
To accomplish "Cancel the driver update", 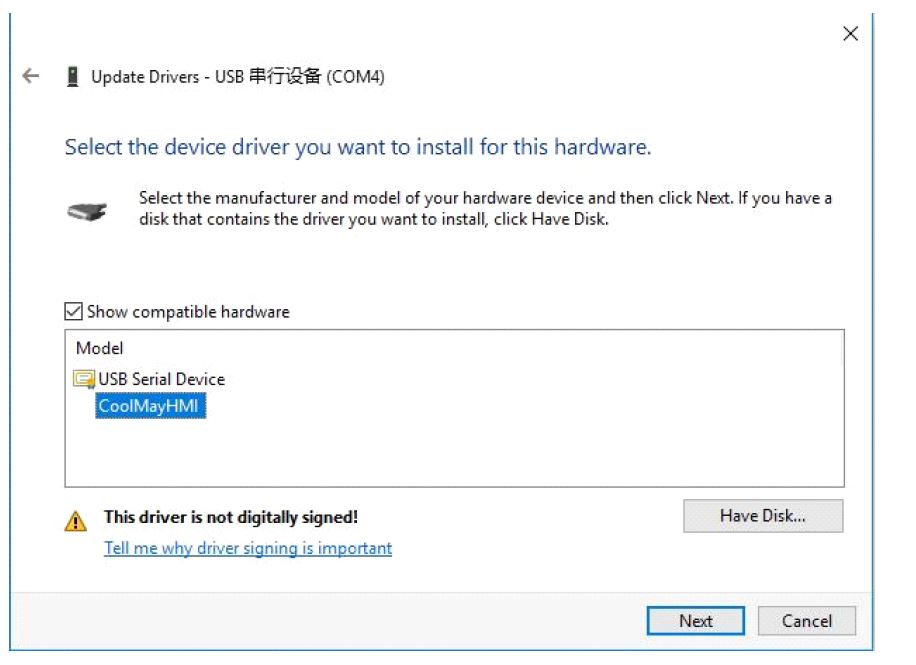I will click(x=807, y=621).
